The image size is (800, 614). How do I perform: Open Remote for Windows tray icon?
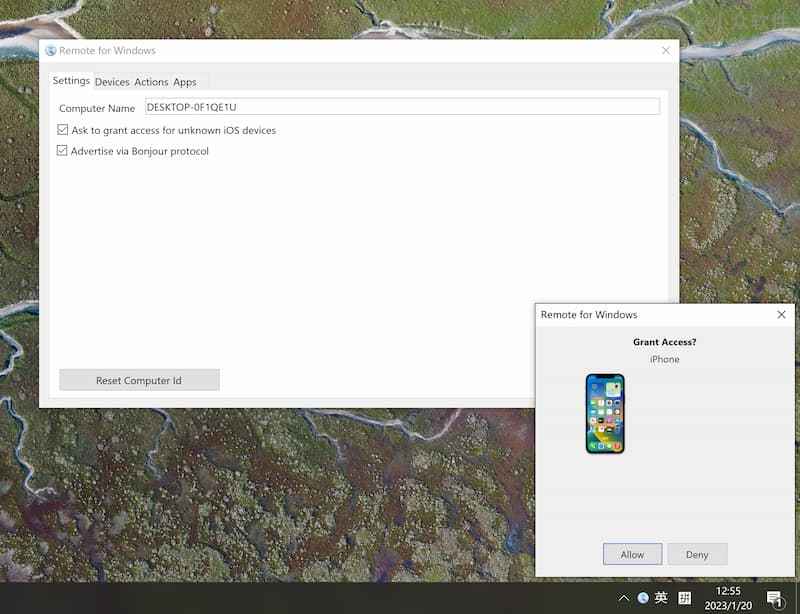pyautogui.click(x=643, y=598)
